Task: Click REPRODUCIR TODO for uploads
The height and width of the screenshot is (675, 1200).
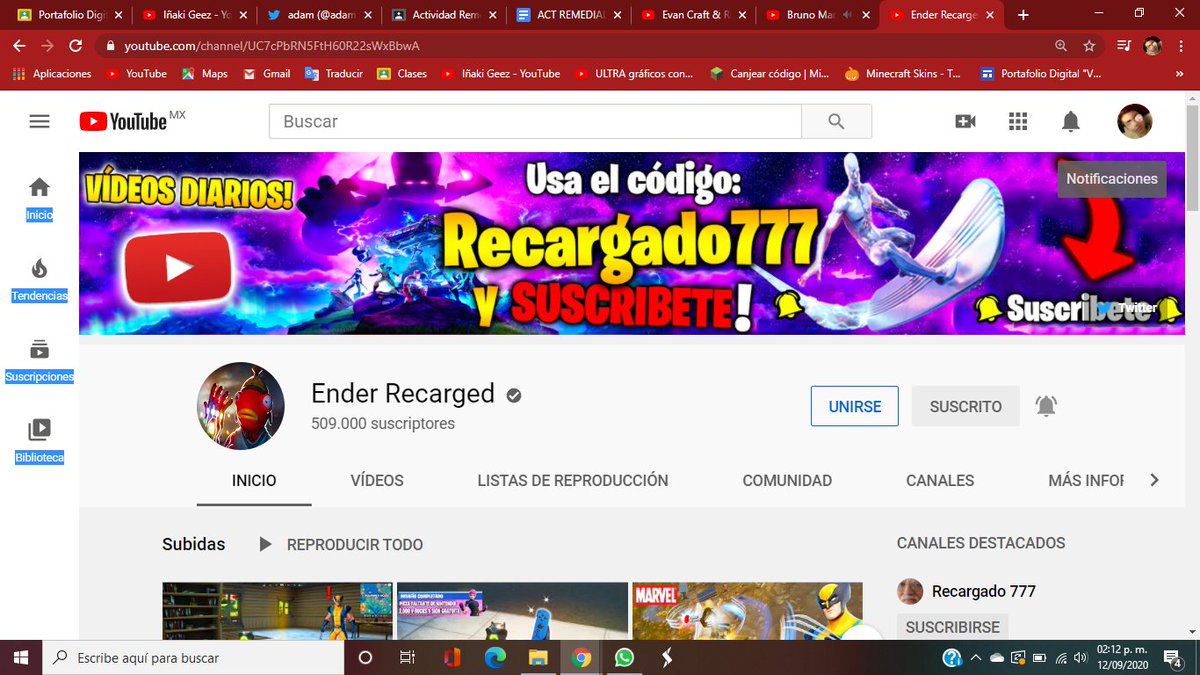Action: [341, 544]
